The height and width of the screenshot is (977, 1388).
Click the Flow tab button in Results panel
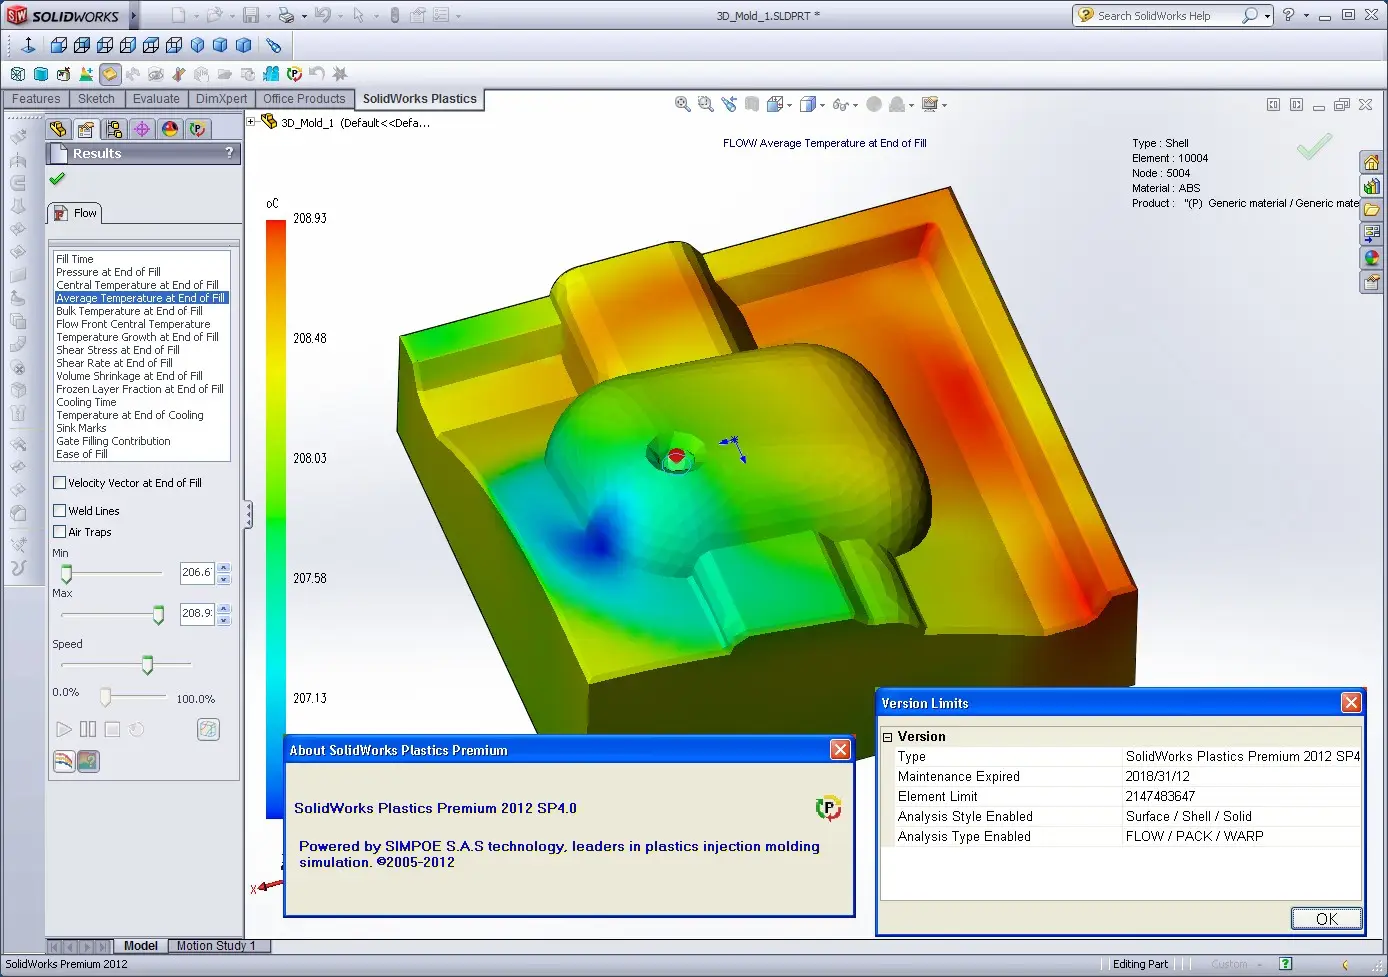(75, 213)
